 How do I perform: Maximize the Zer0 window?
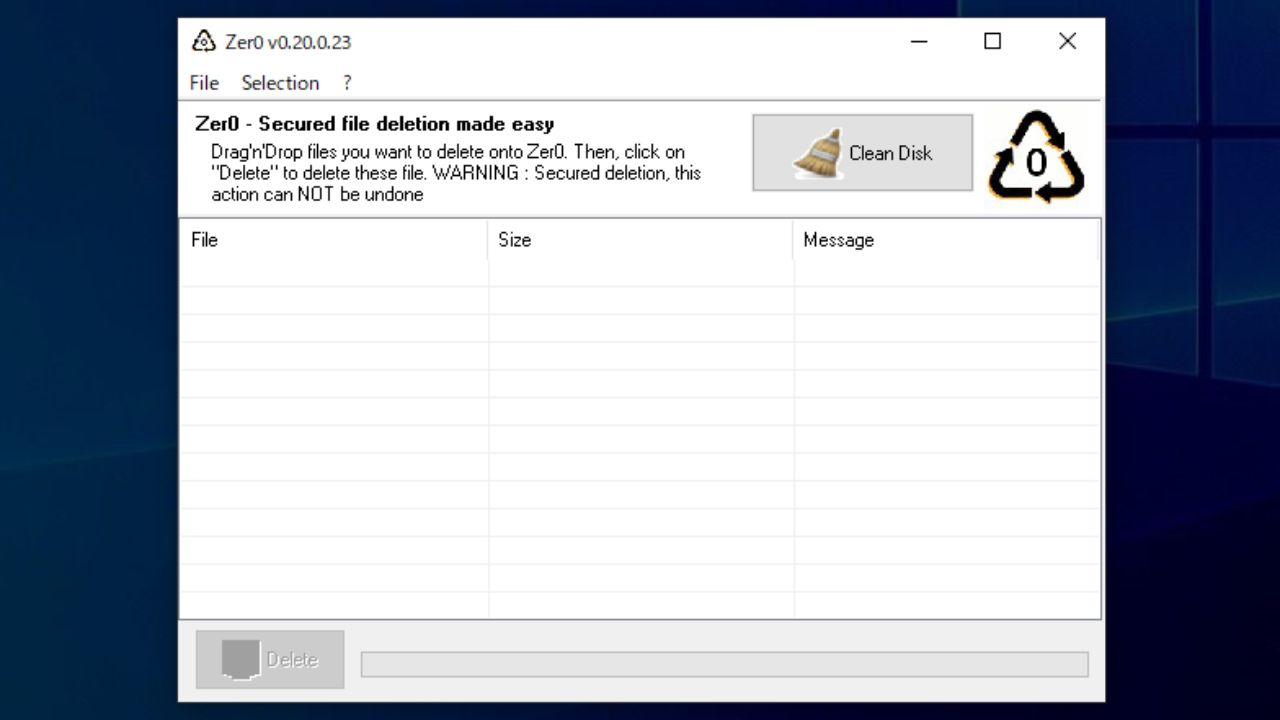(992, 41)
